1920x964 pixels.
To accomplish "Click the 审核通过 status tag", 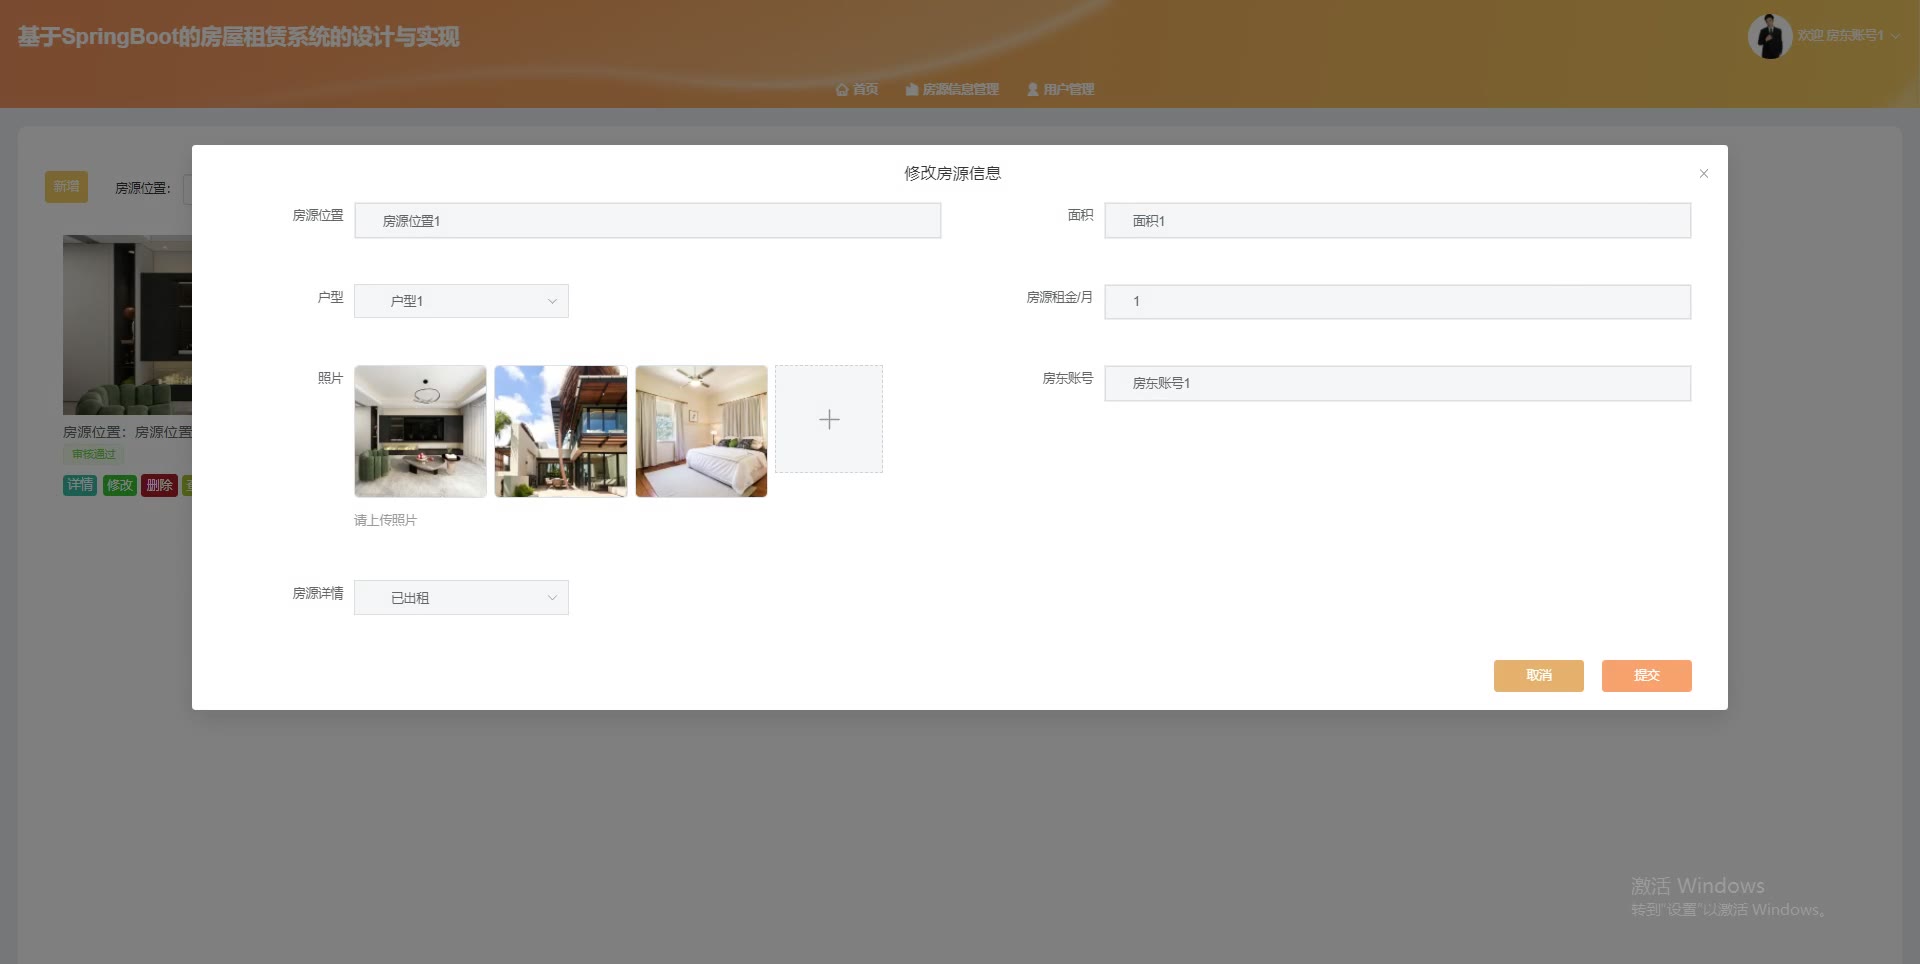I will click(94, 455).
